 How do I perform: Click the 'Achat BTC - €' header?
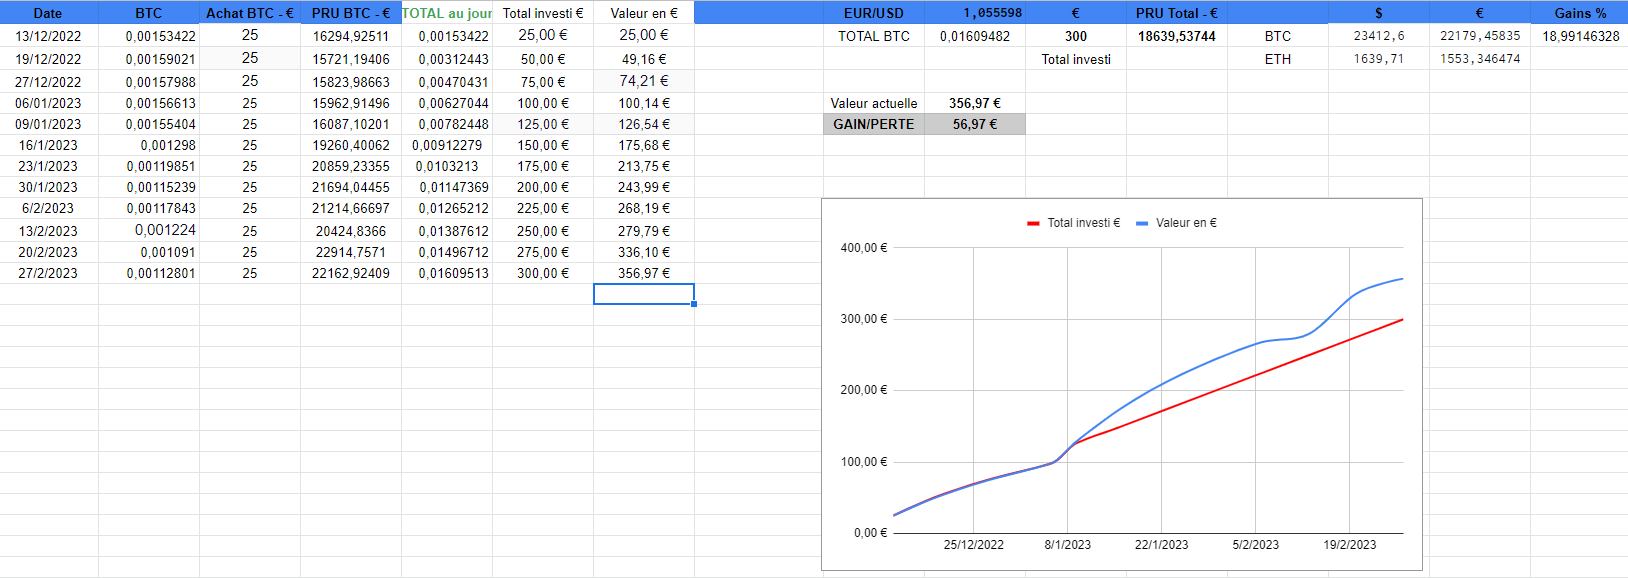(x=250, y=13)
